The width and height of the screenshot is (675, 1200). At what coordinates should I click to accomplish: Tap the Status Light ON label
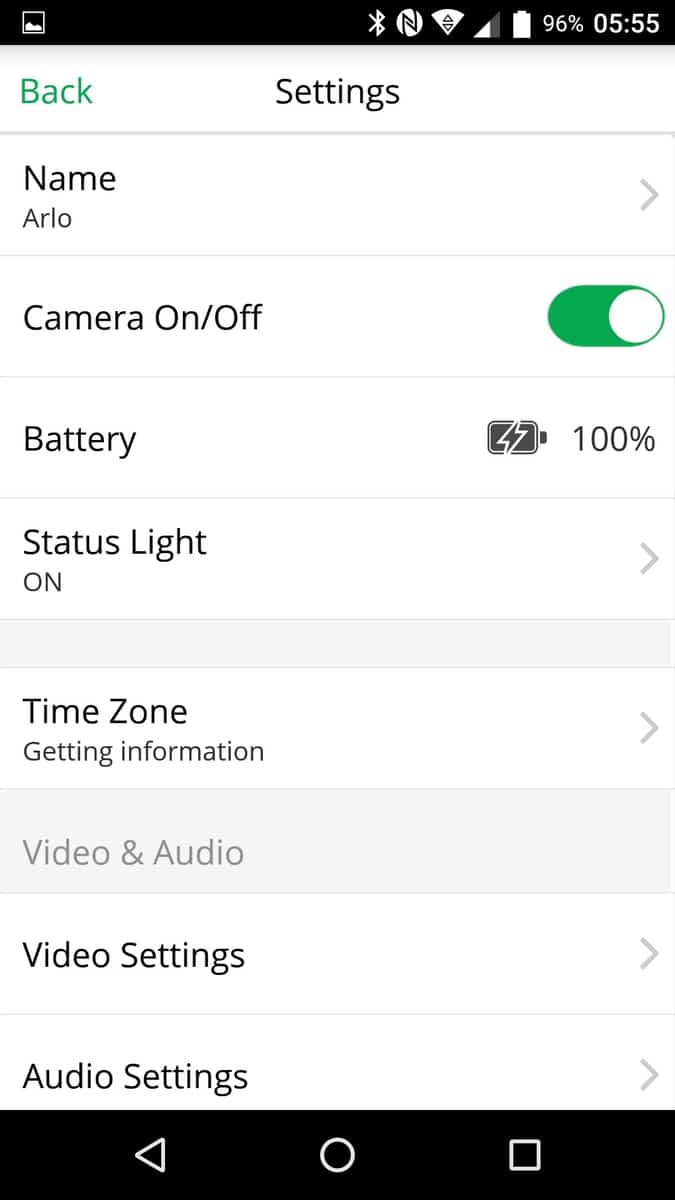tap(42, 582)
